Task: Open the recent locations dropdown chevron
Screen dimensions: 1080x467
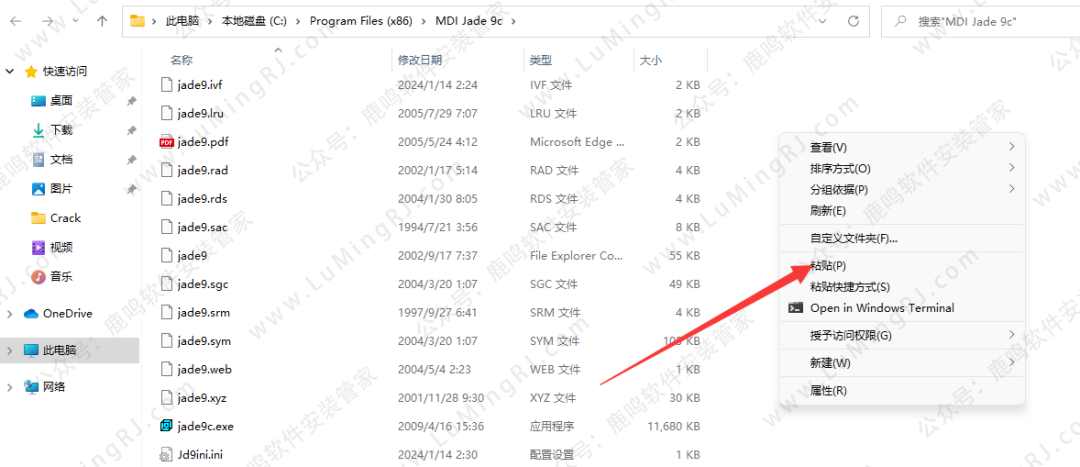Action: click(x=74, y=21)
